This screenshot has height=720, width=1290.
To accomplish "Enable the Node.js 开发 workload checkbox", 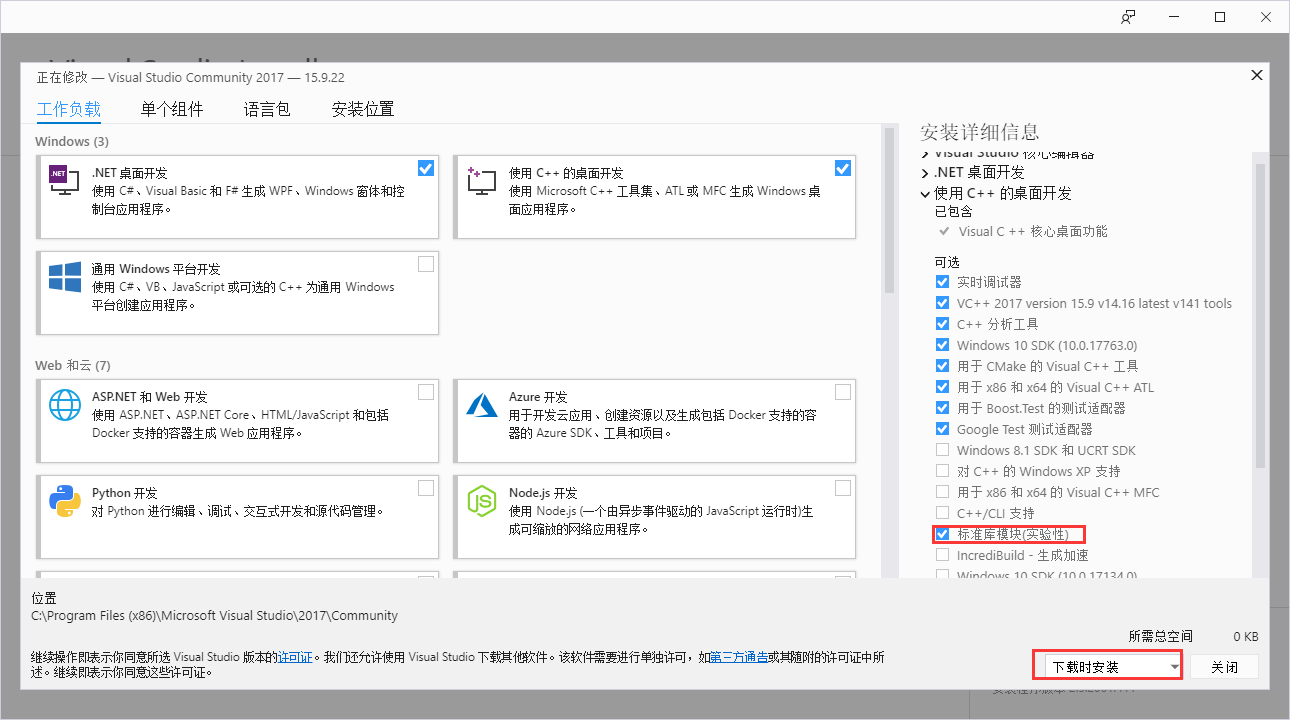I will point(843,488).
